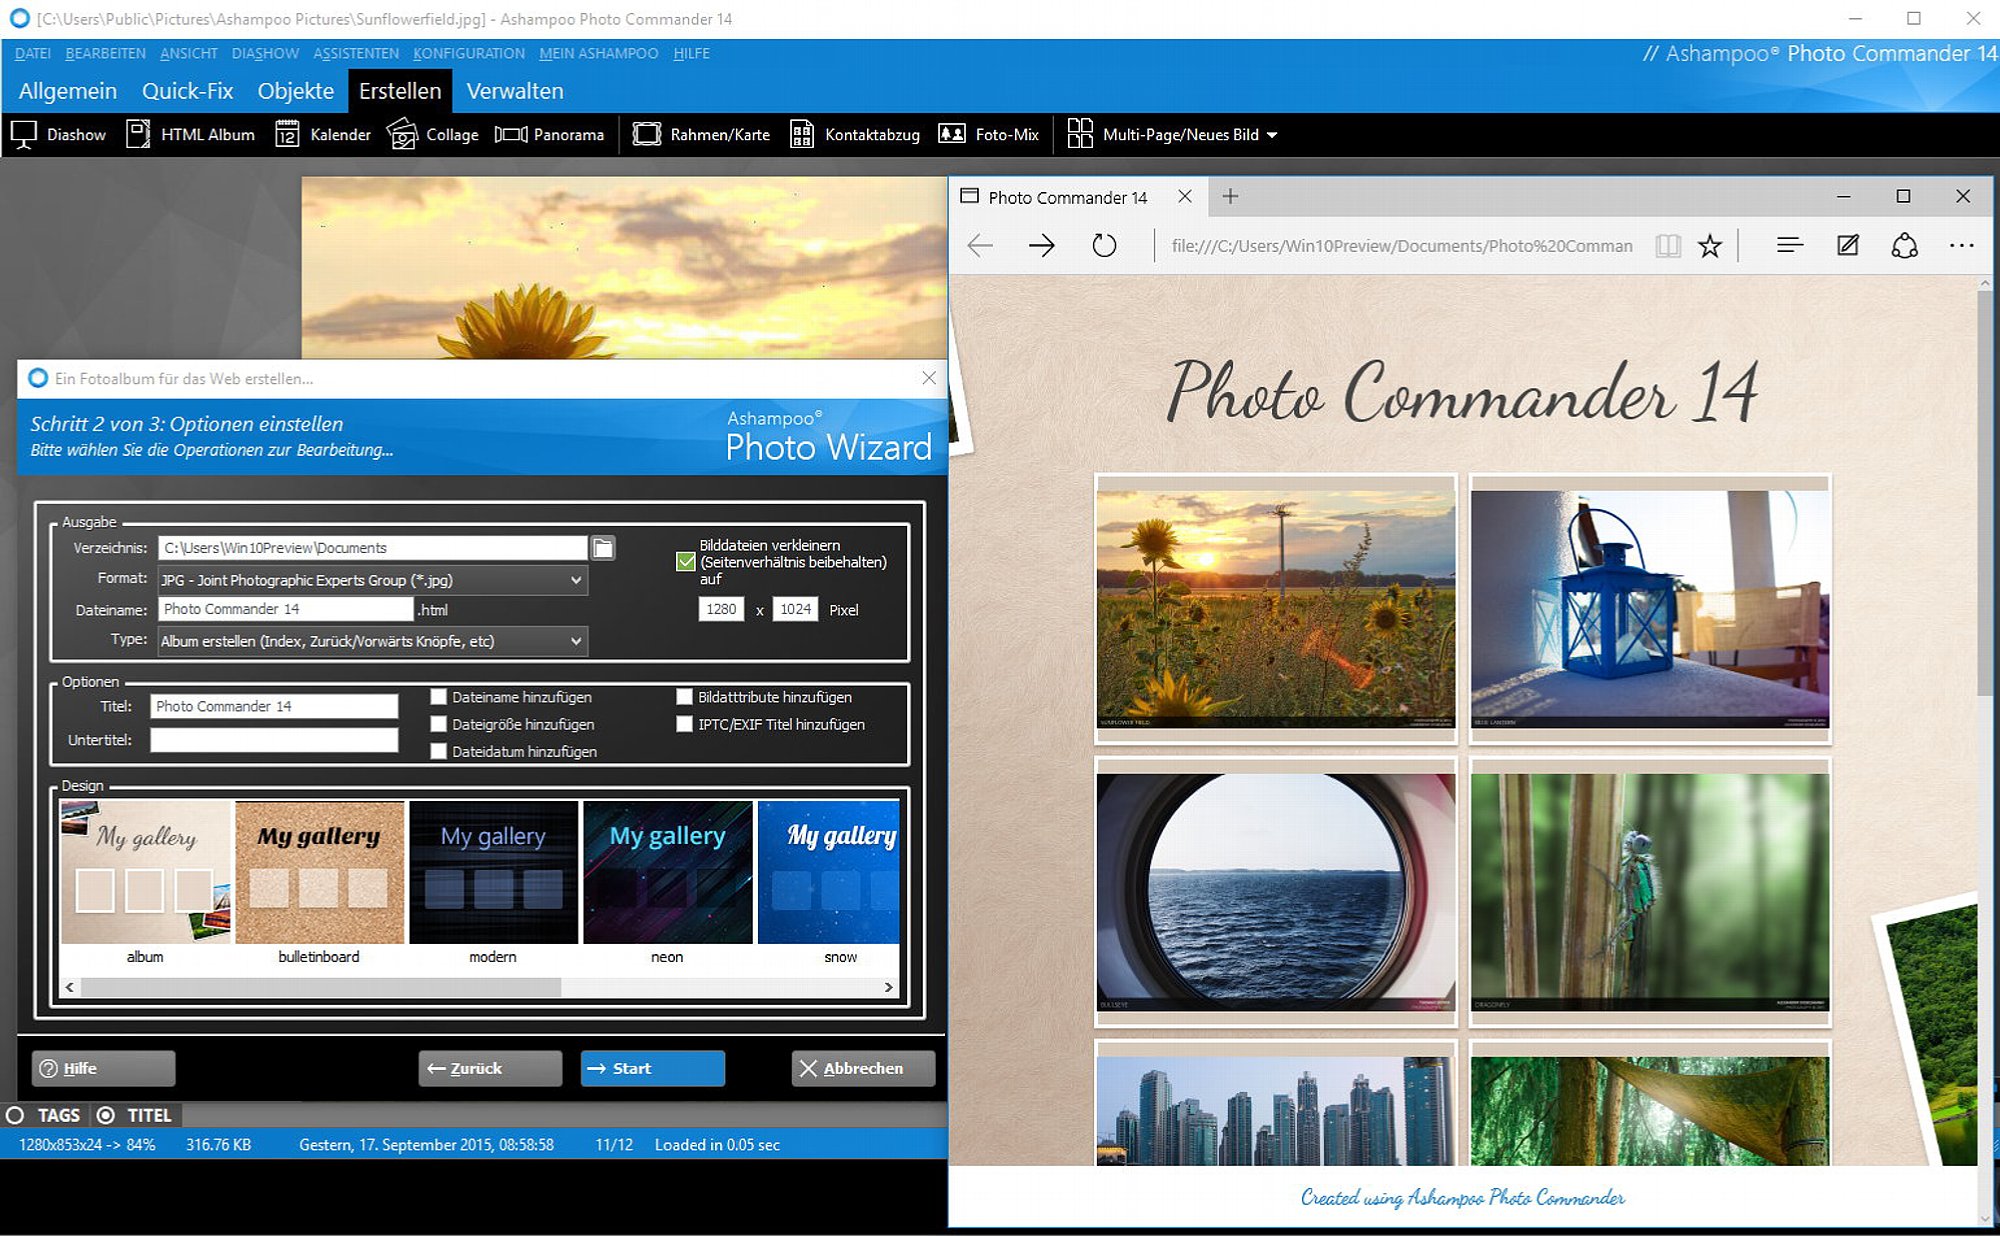This screenshot has height=1236, width=2000.
Task: Open the Type album dropdown
Action: (373, 641)
